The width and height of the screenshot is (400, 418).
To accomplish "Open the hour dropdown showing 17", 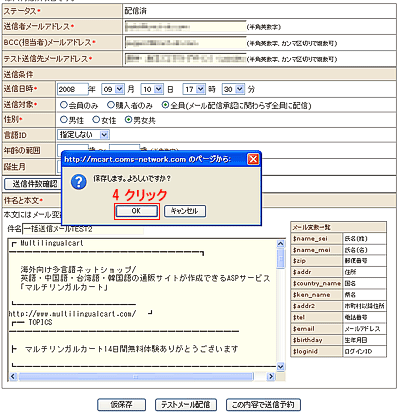I will [x=194, y=89].
